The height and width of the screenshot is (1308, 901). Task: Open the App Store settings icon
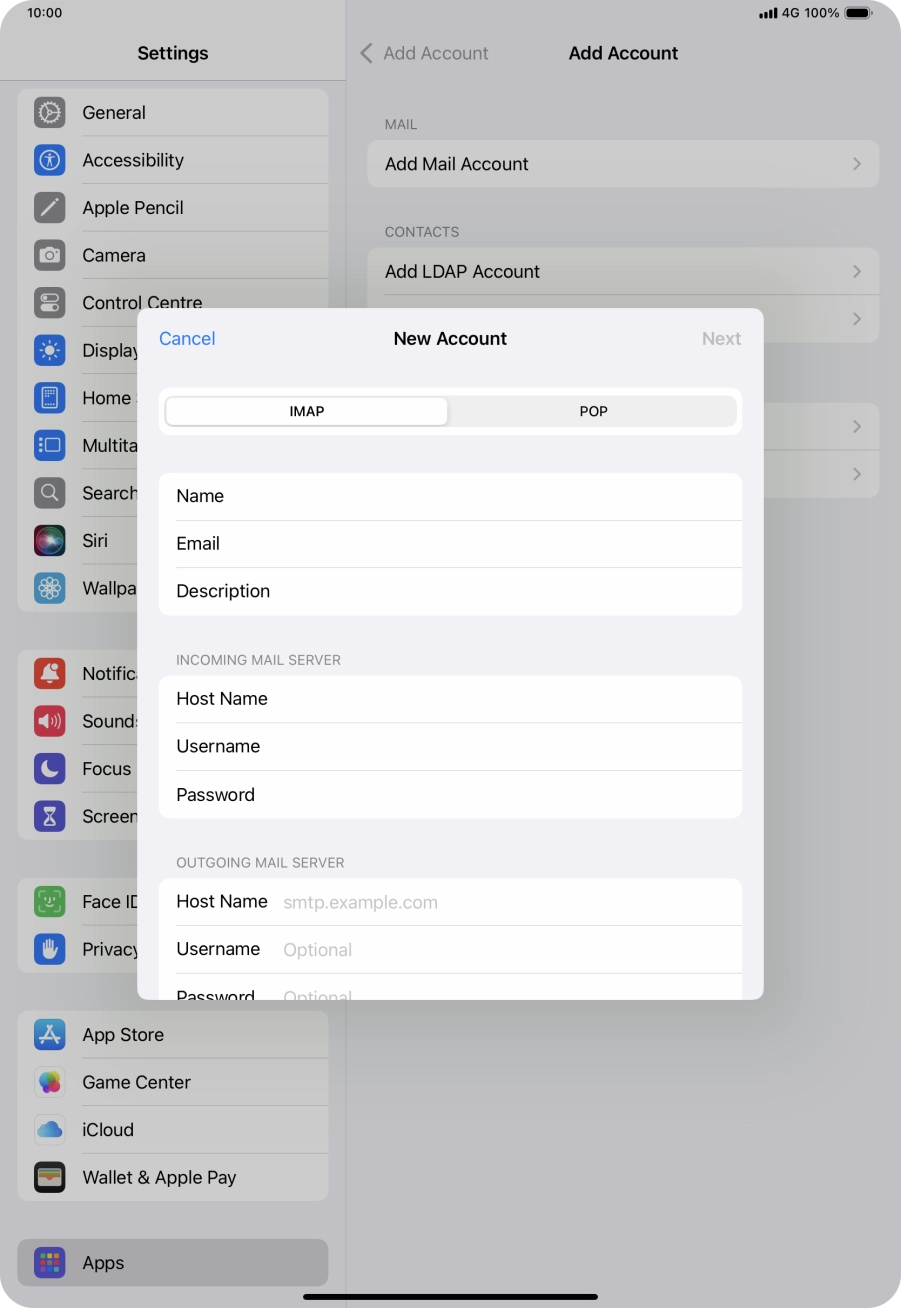49,1034
